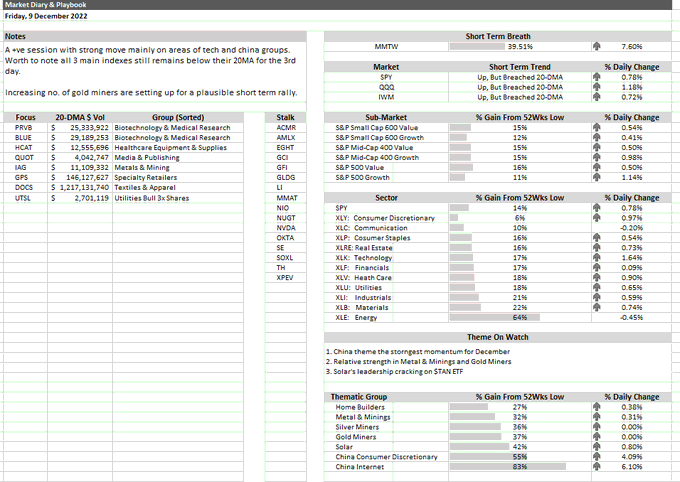Click the arrow icon for Solar theme
This screenshot has width=680, height=482.
tap(597, 446)
